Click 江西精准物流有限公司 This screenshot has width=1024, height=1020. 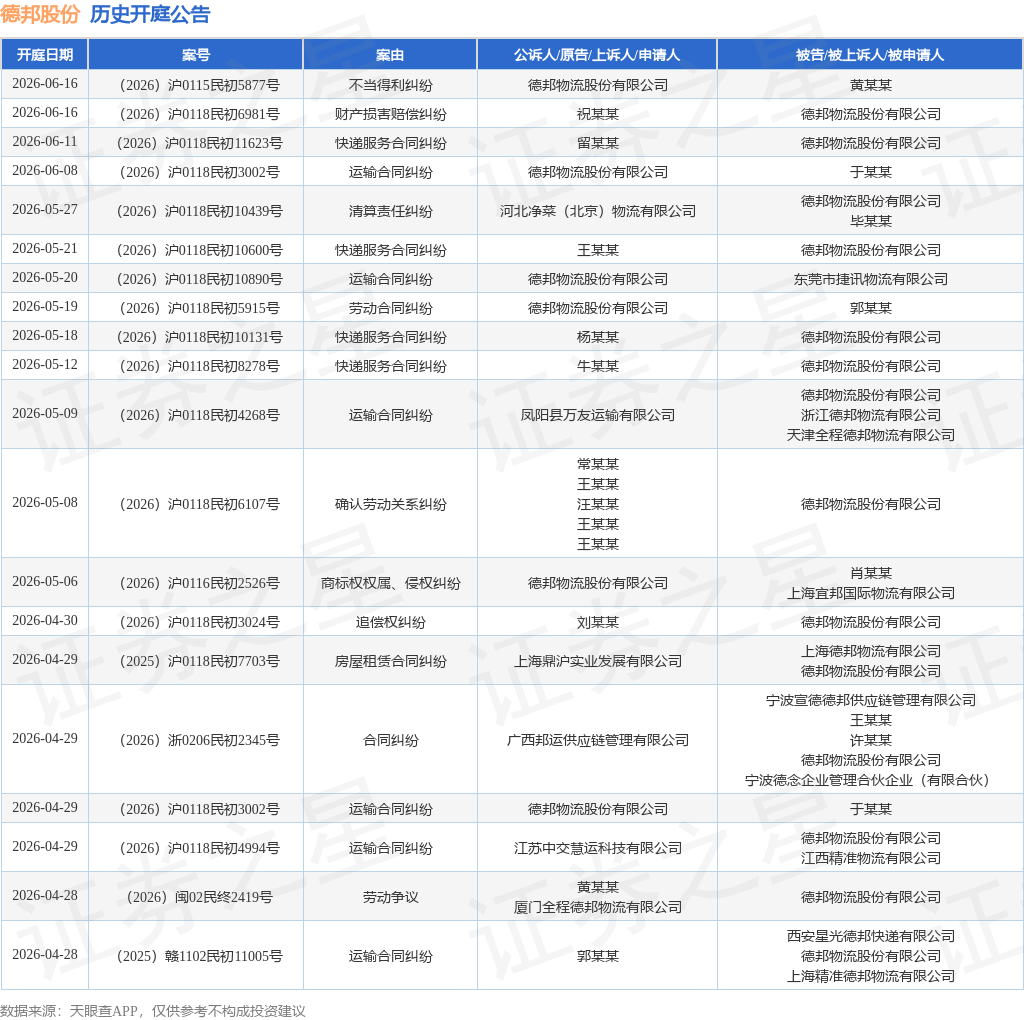[871, 859]
